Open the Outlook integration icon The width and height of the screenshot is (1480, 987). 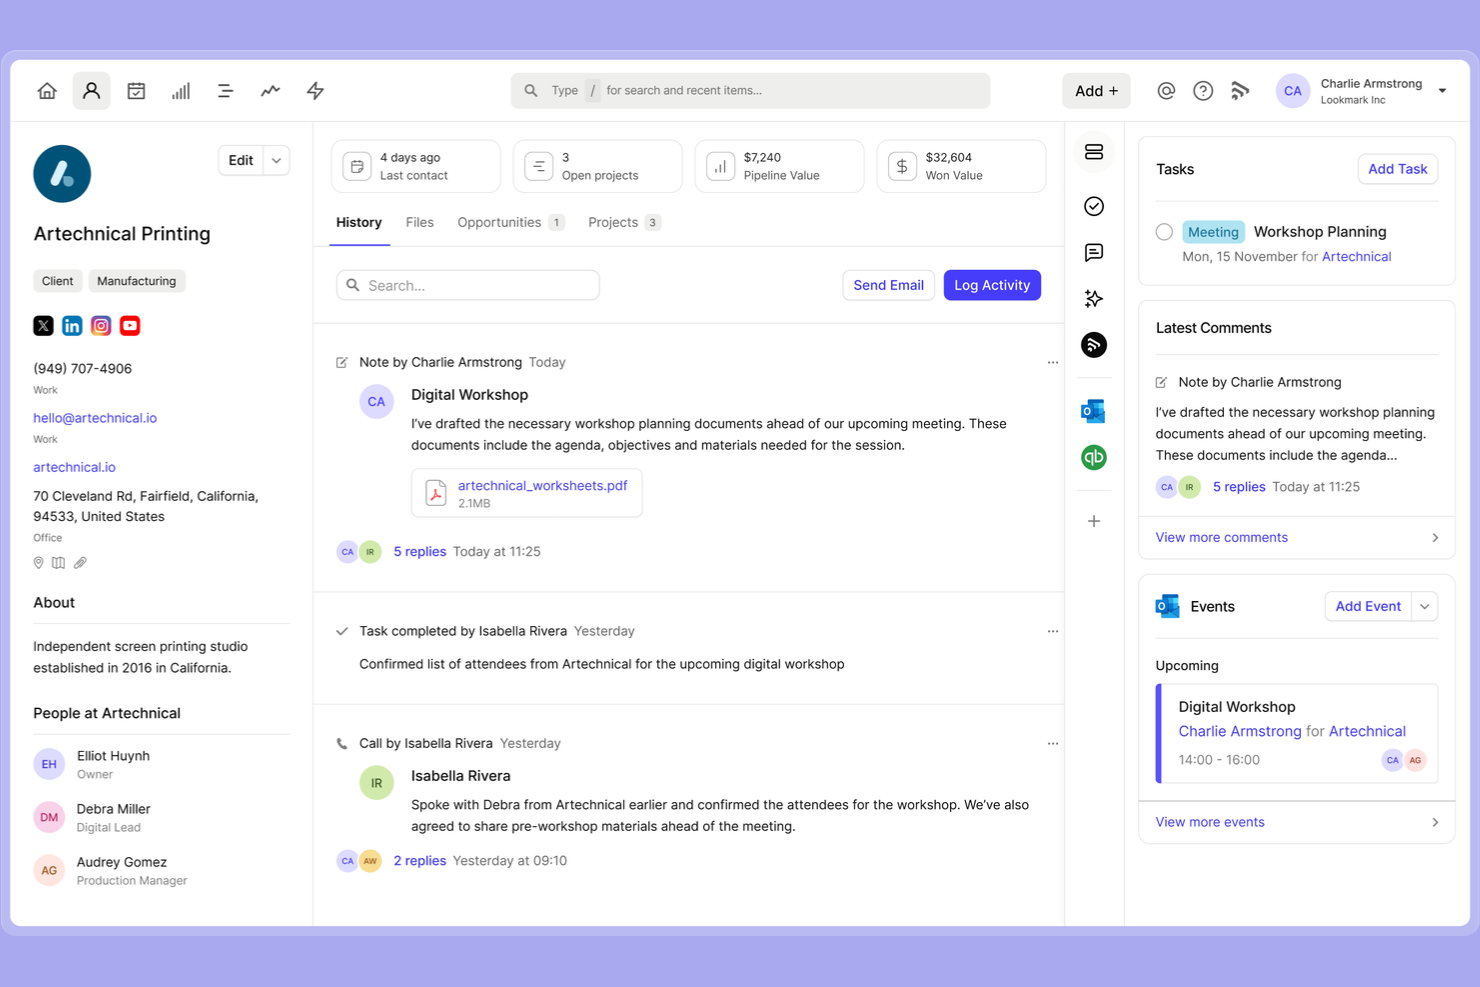tap(1093, 410)
